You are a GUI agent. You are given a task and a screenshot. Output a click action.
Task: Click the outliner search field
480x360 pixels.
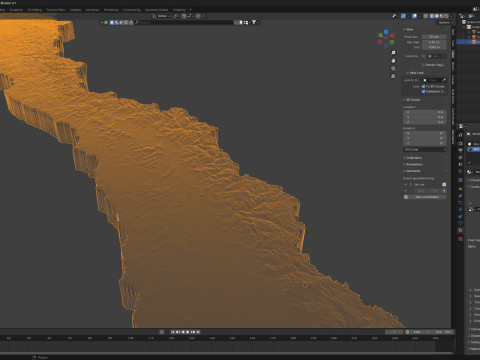tap(184, 22)
